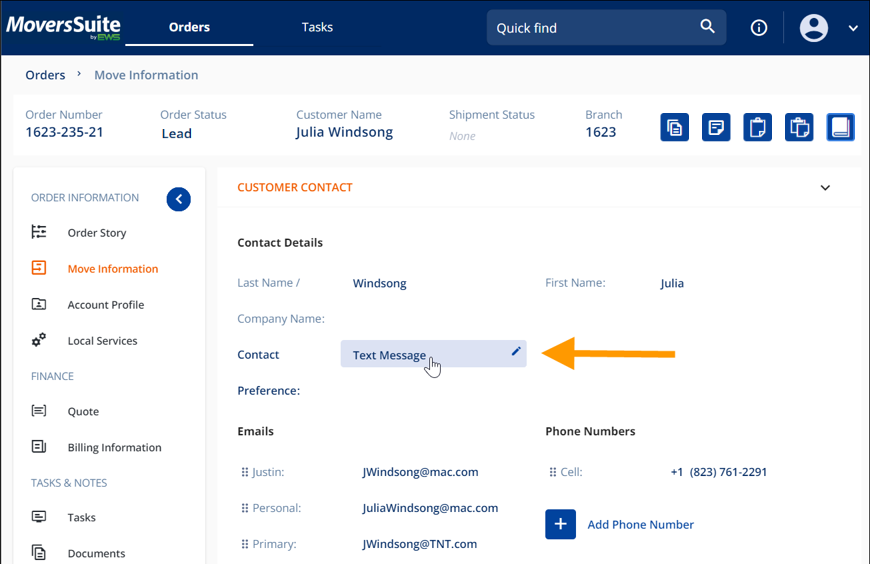
Task: Click the Add Phone Number link text
Action: 640,525
